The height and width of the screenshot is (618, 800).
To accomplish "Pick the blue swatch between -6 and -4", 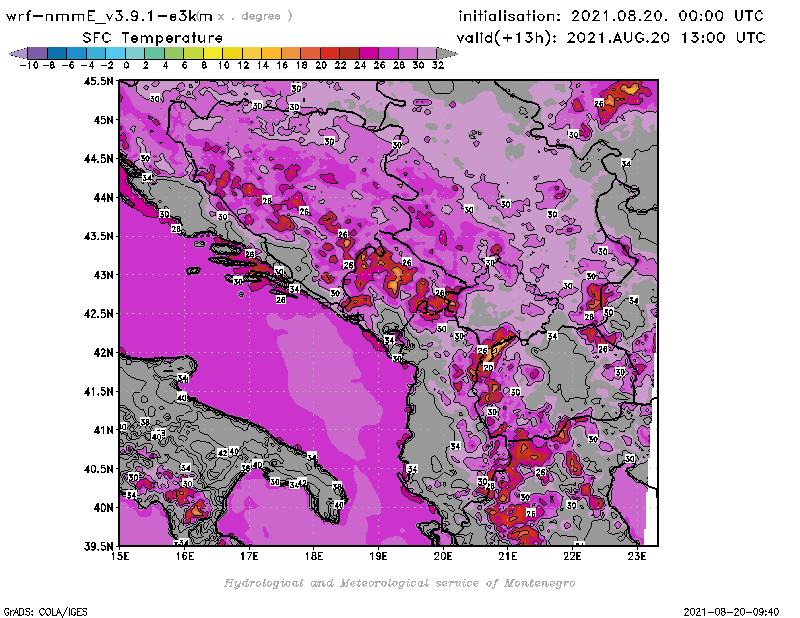I will click(x=77, y=53).
